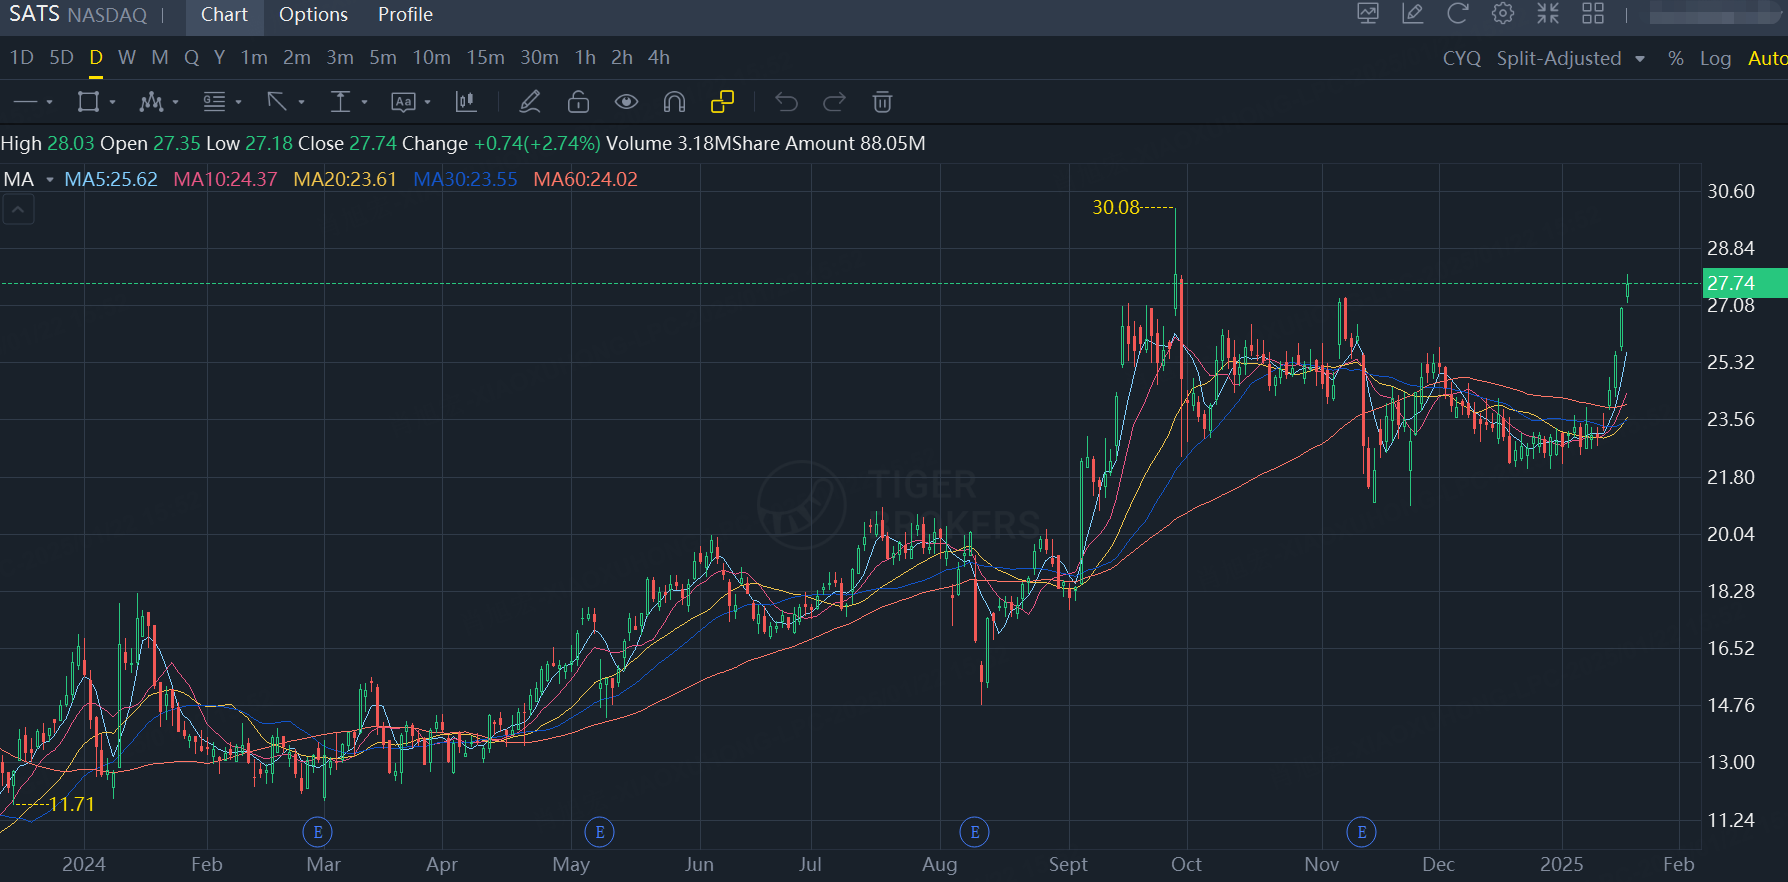Switch to the Chart tab
1788x882 pixels.
click(x=224, y=15)
